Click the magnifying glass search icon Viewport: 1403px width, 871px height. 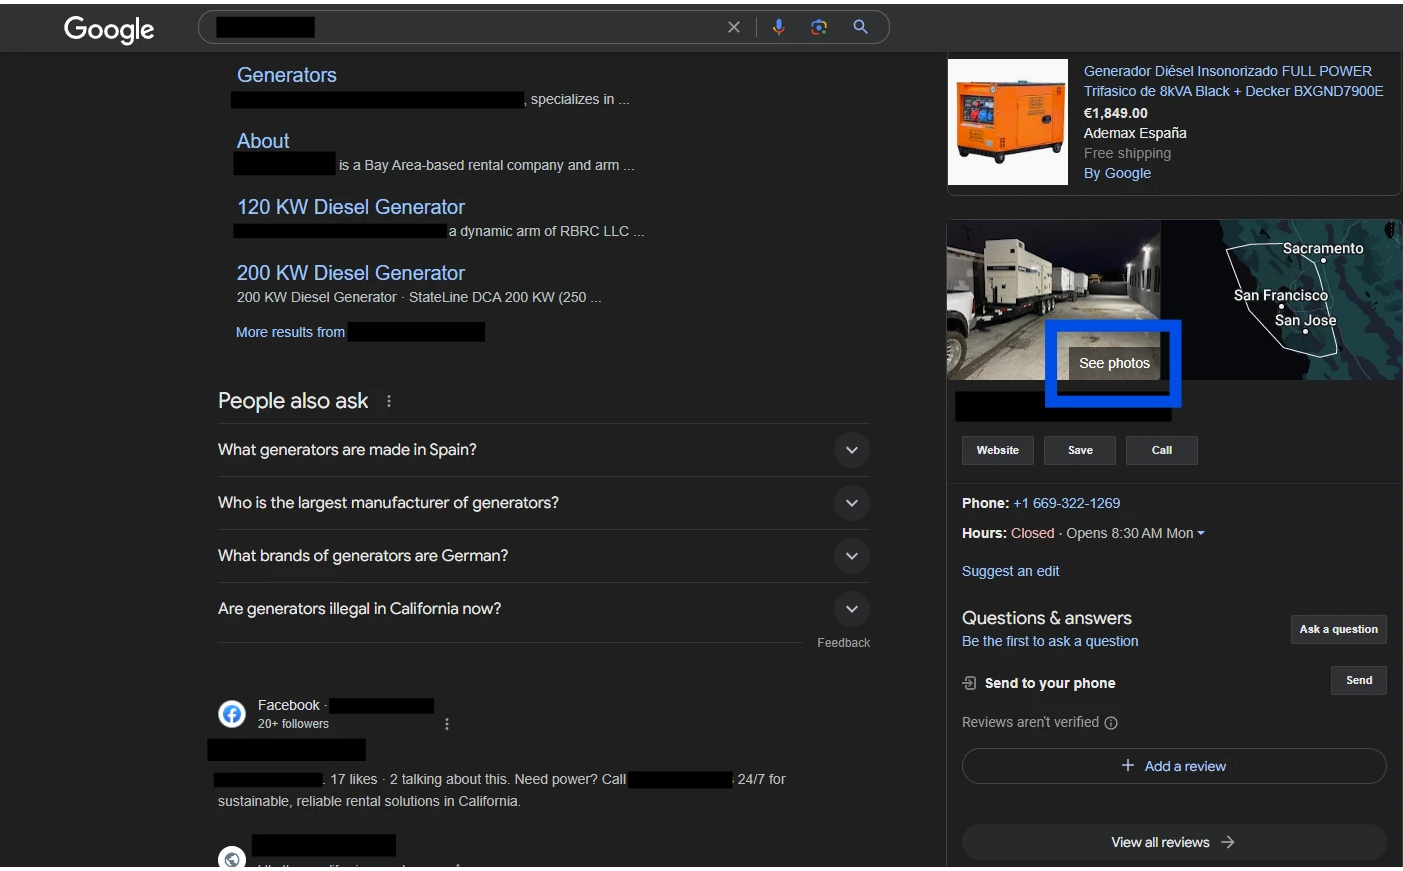(x=860, y=27)
